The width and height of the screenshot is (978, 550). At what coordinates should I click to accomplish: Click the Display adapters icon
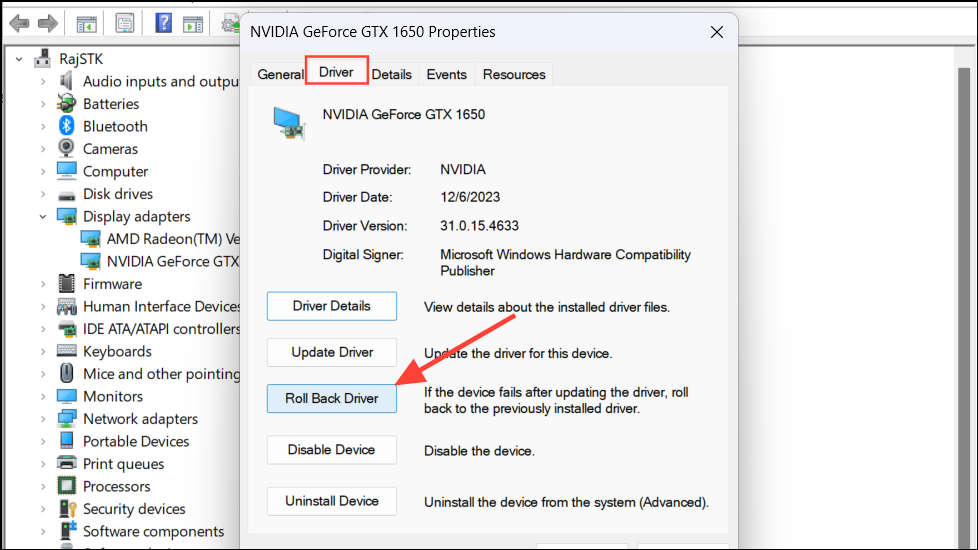click(x=66, y=216)
